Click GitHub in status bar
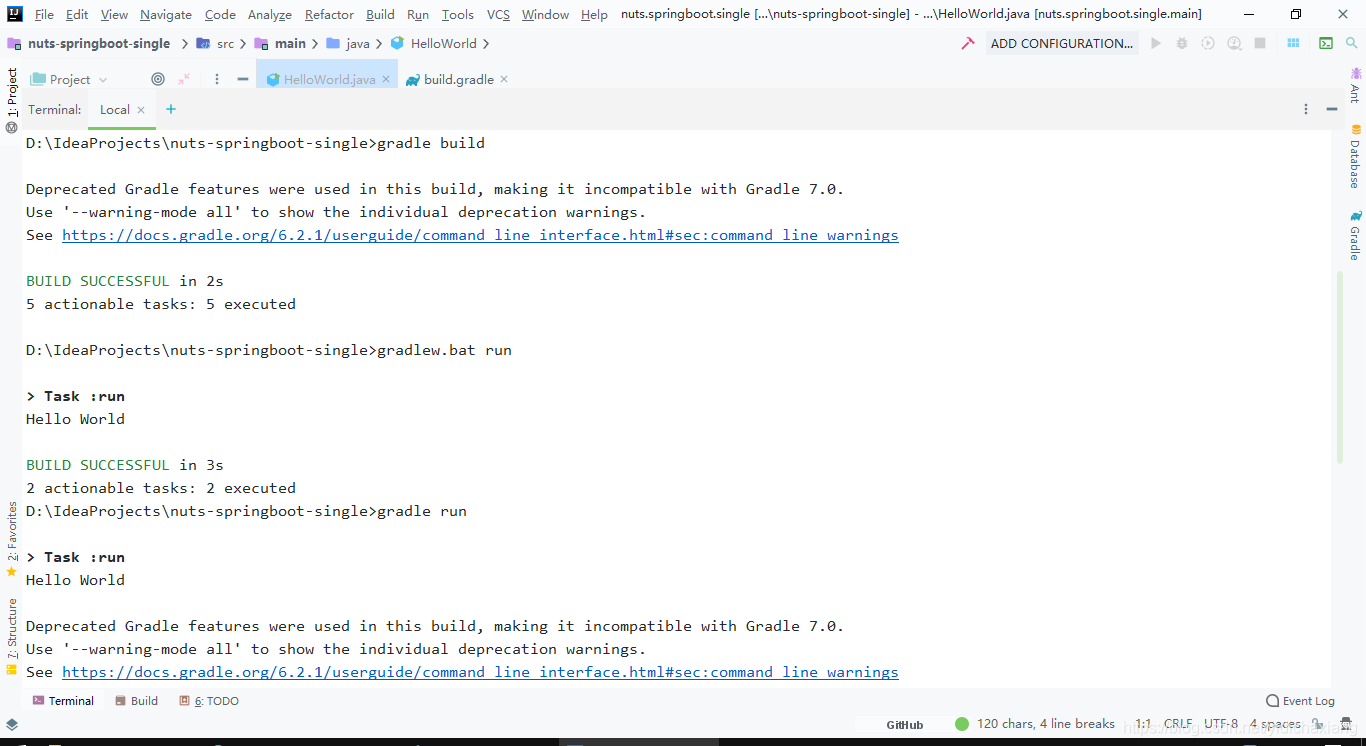The image size is (1366, 746). 904,724
